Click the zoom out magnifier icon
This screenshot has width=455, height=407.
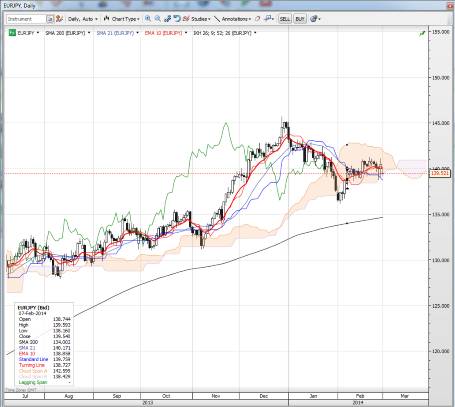(x=158, y=19)
